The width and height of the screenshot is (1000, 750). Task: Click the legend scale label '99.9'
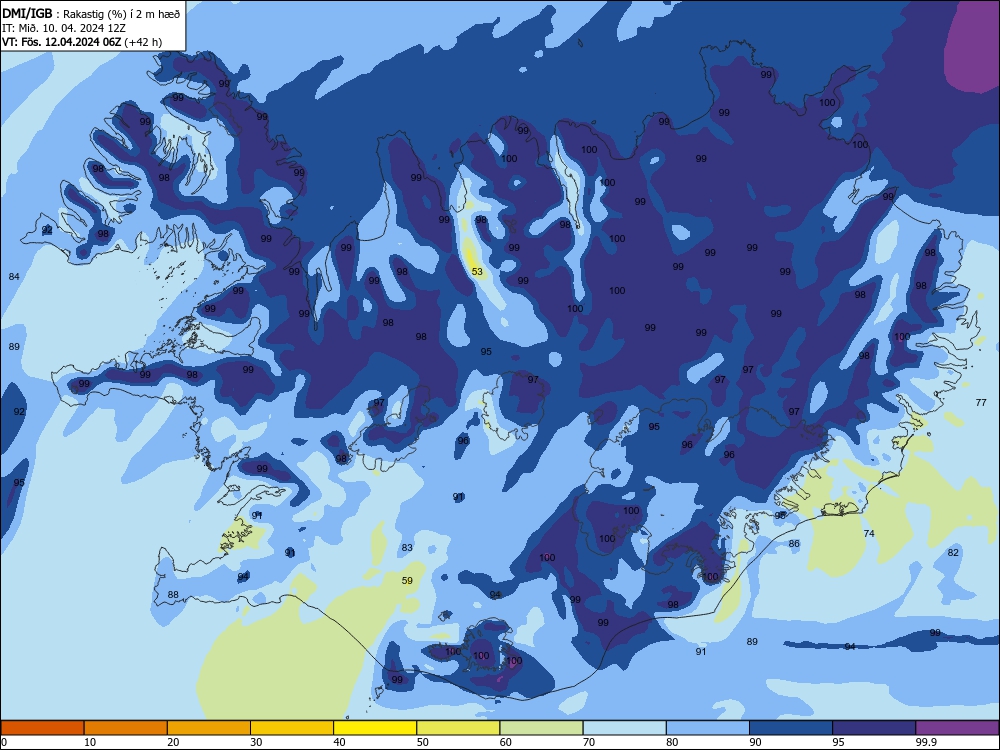point(926,742)
